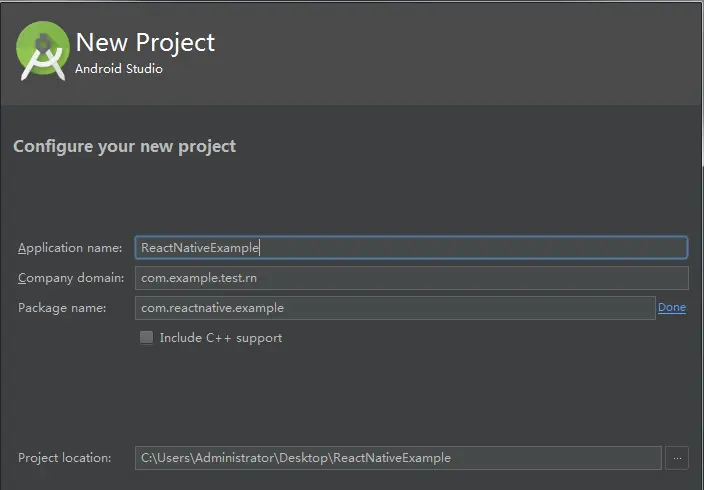
Task: Click the Include C++ support label text
Action: [x=220, y=338]
